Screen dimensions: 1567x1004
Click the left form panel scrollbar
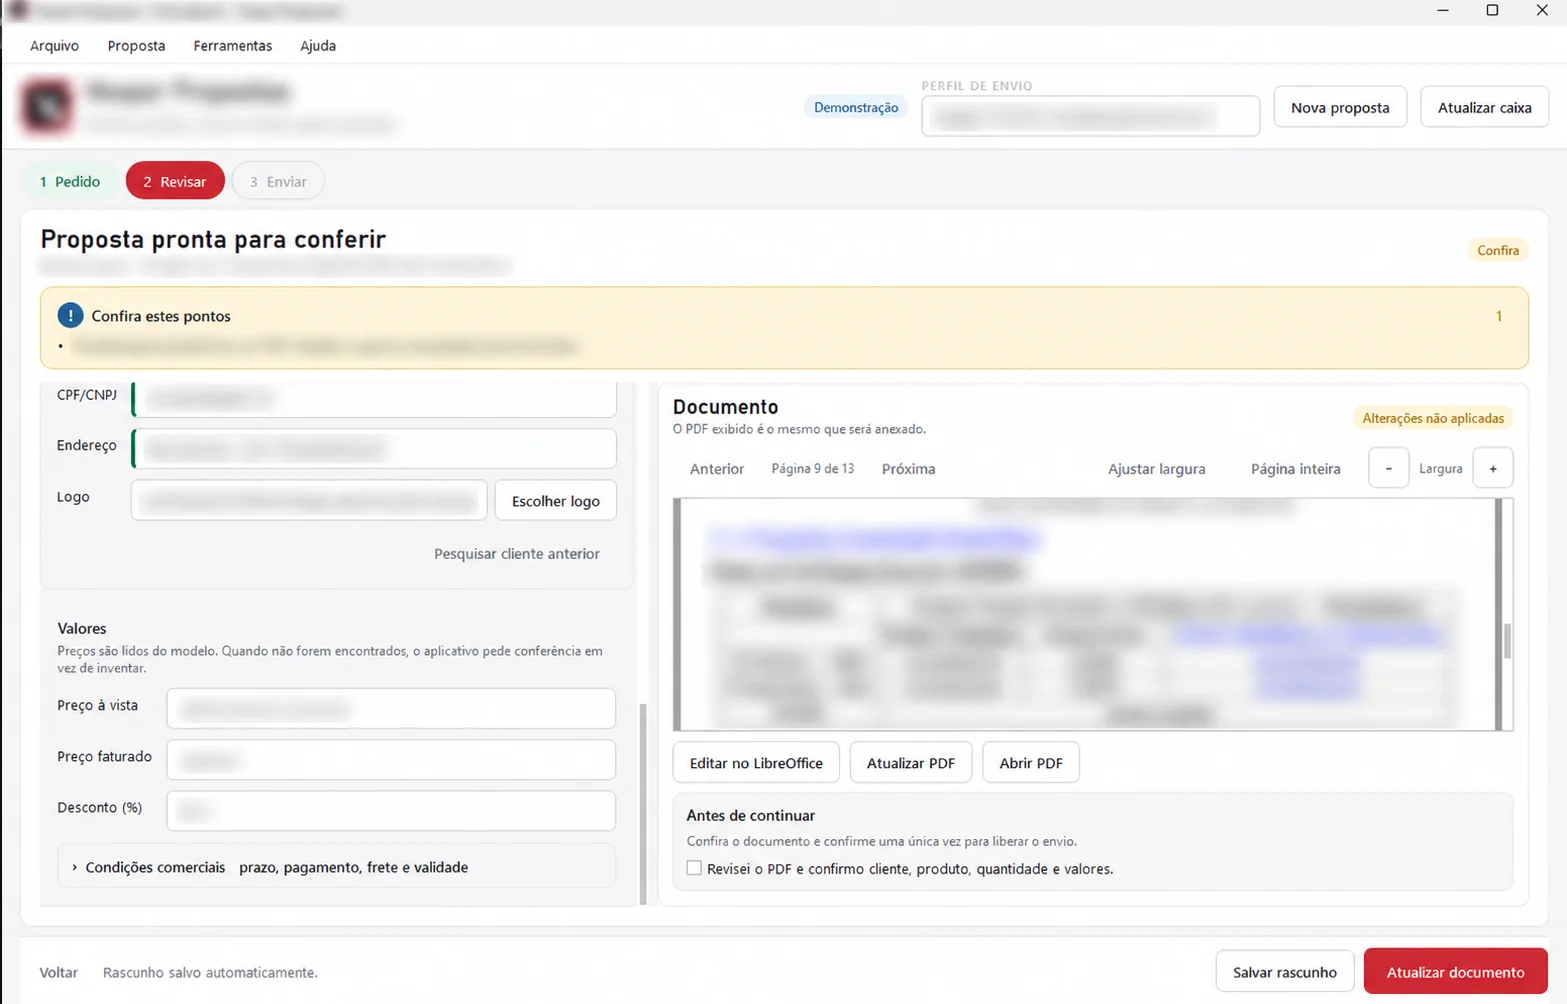tap(643, 803)
